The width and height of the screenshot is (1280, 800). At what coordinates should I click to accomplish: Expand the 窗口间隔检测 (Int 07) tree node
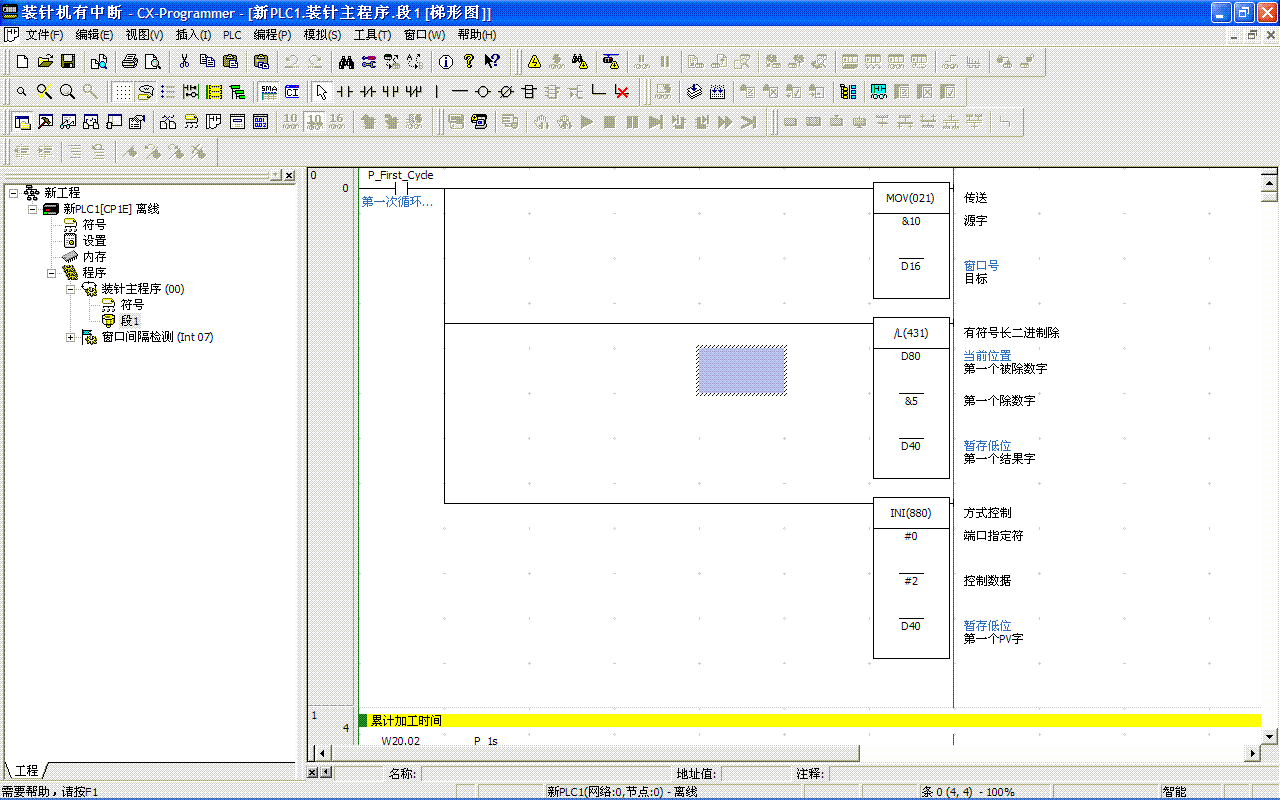(x=71, y=337)
